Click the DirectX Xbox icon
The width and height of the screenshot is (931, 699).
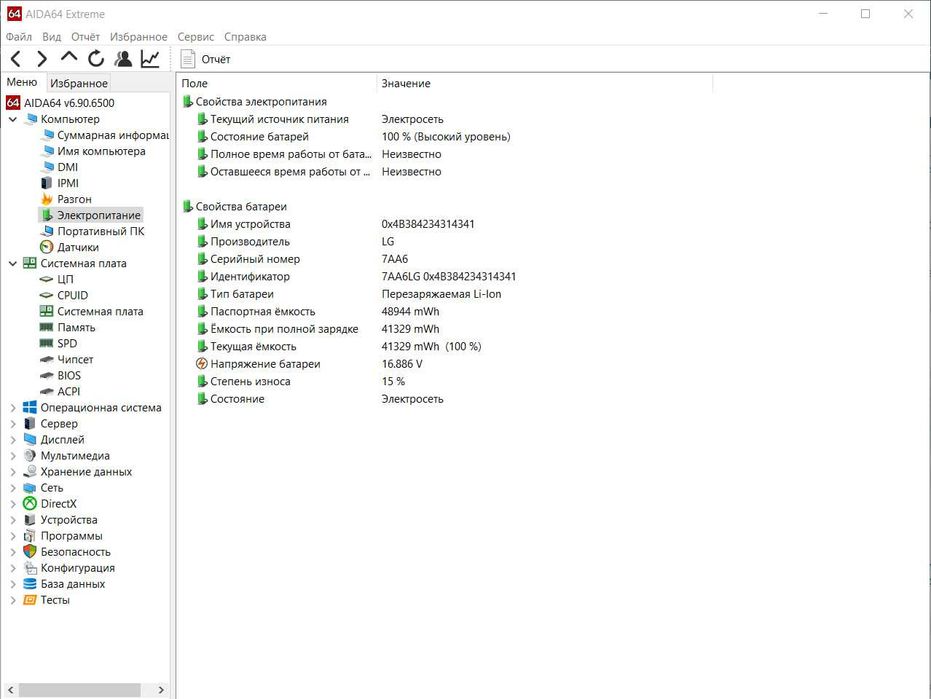(30, 504)
